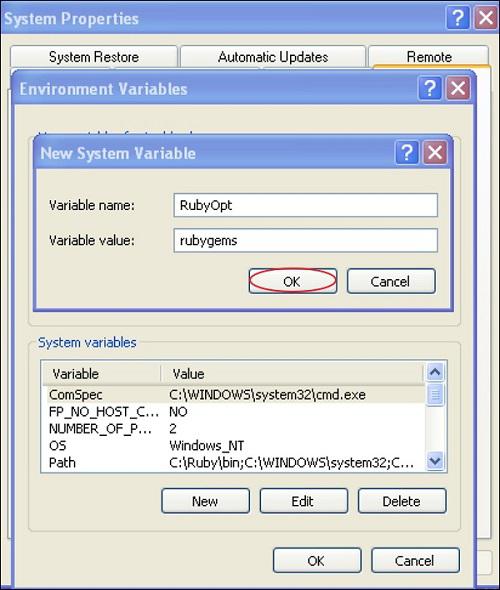Click the Variable name input field
The width and height of the screenshot is (500, 590).
[x=305, y=205]
